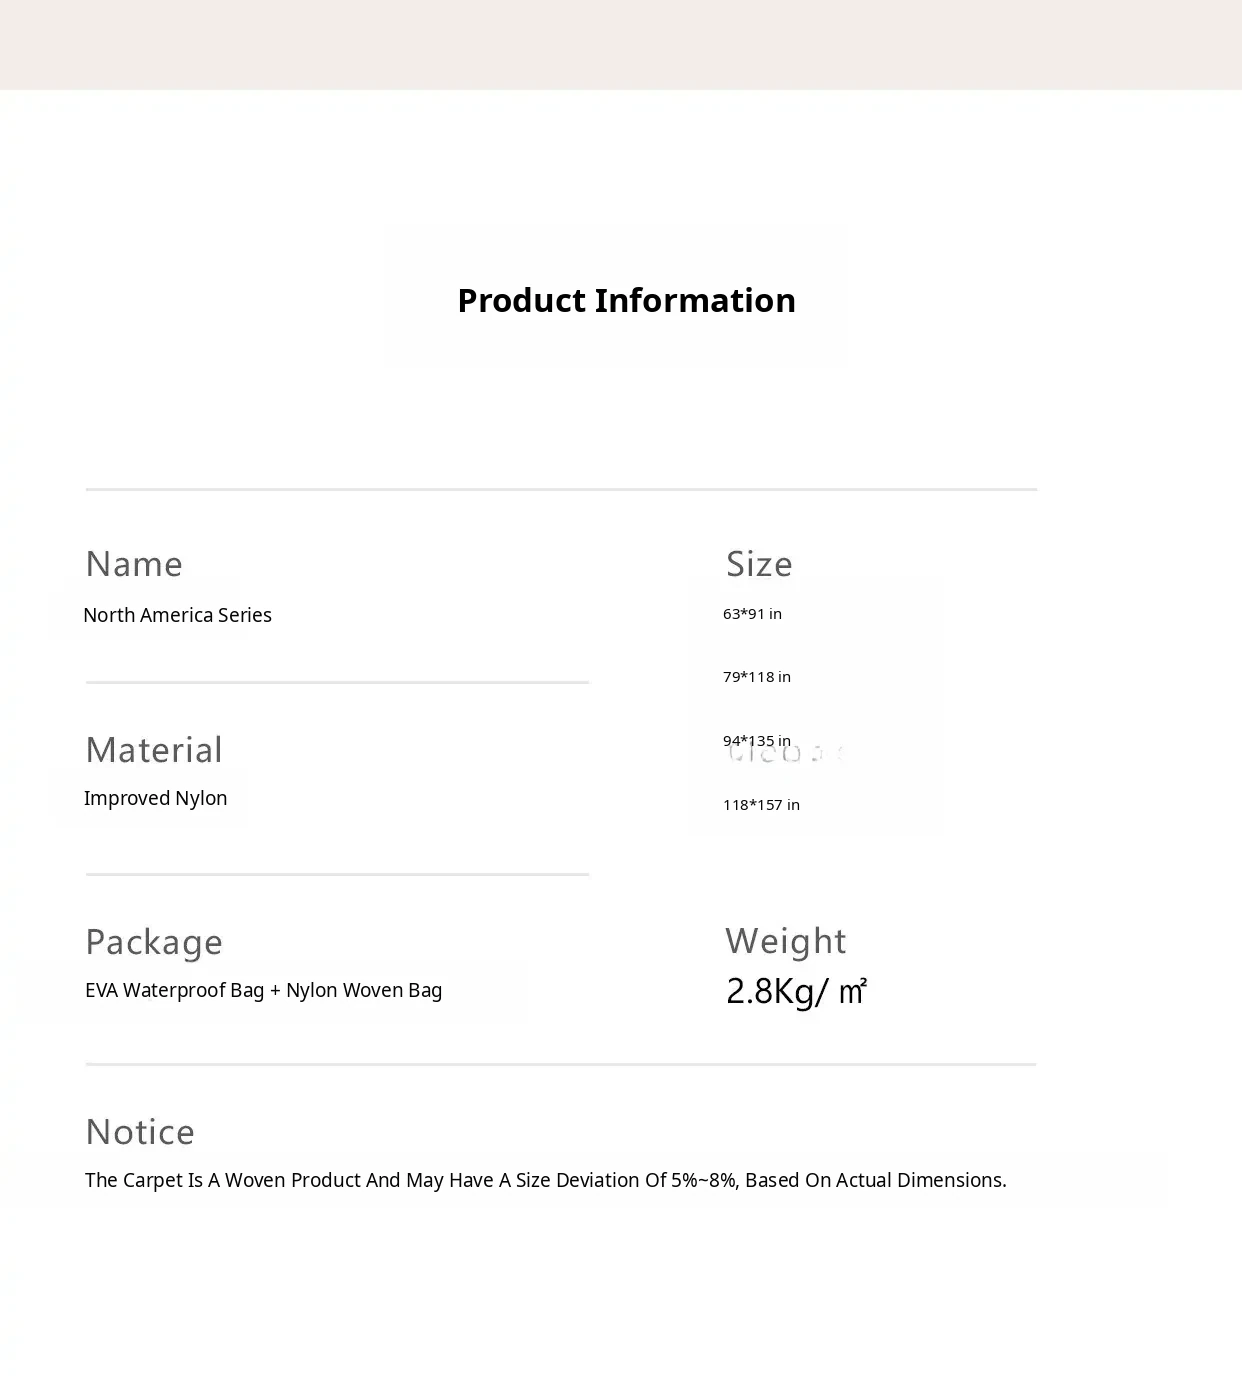Select the Notice section label
The width and height of the screenshot is (1242, 1385).
(140, 1132)
